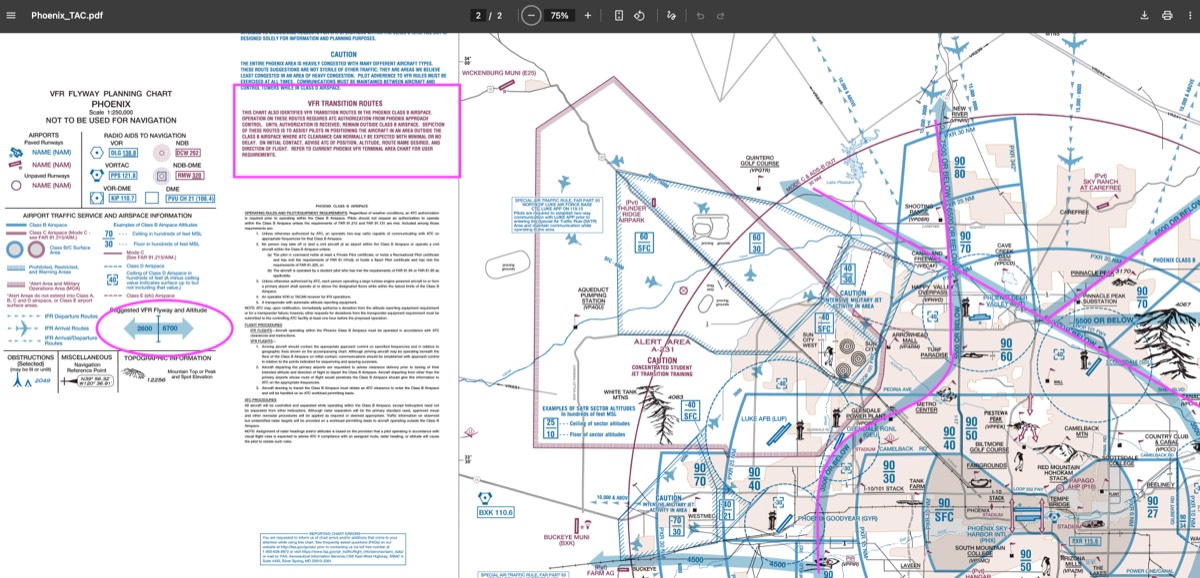Download the Phoenix_TAC PDF
This screenshot has width=1200, height=578.
pyautogui.click(x=1144, y=16)
